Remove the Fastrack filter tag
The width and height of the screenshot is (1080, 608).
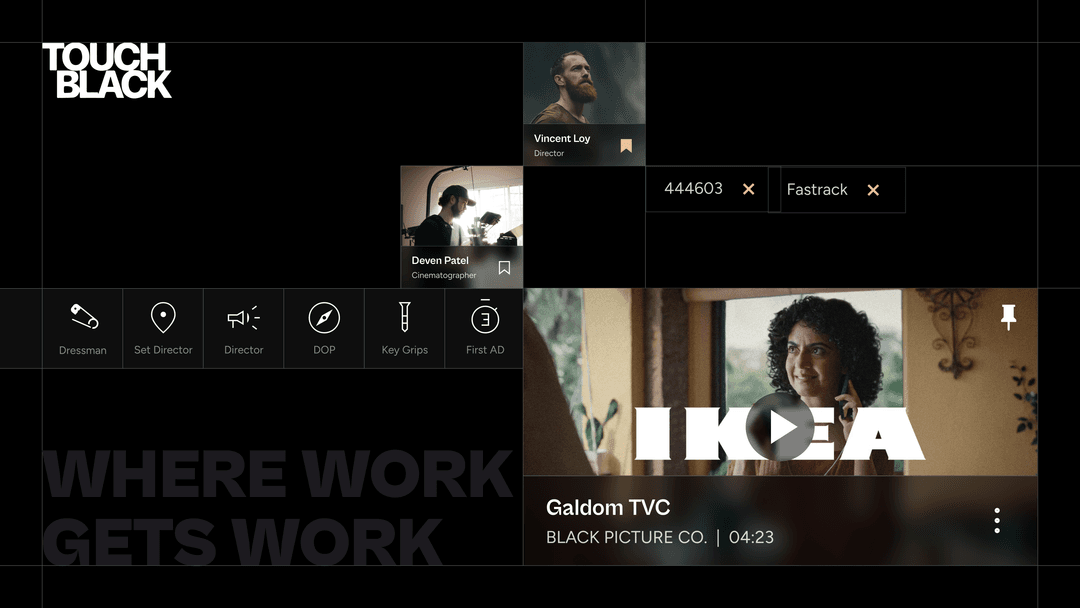pyautogui.click(x=873, y=190)
